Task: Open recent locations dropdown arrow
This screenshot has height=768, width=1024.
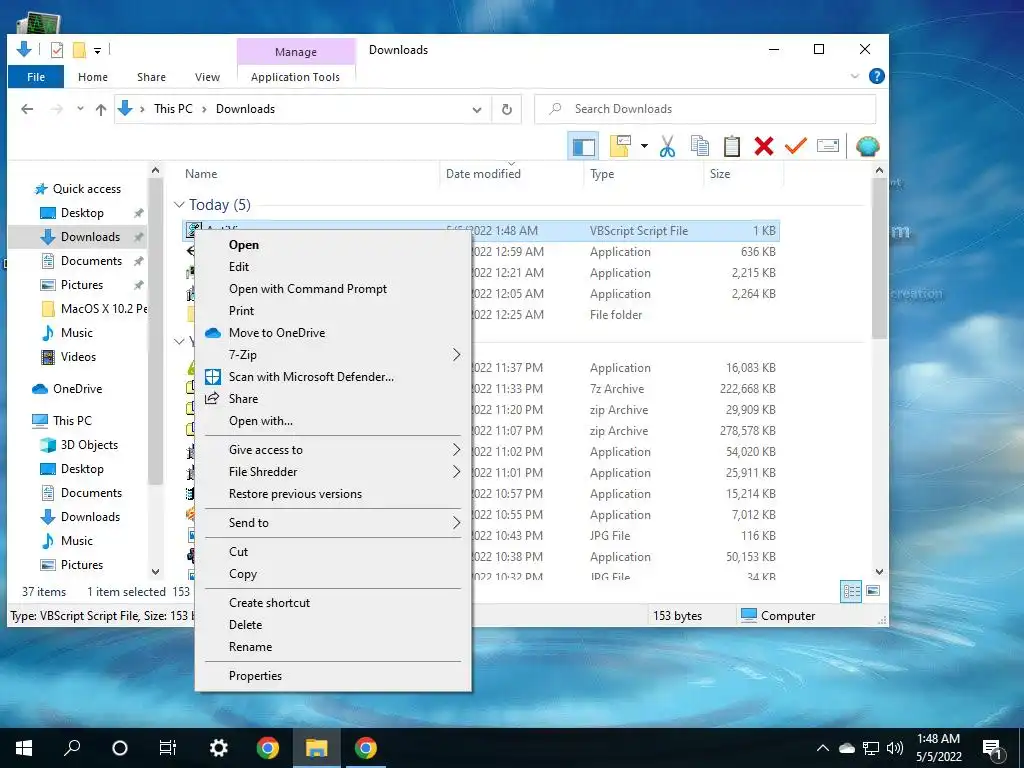Action: point(80,109)
